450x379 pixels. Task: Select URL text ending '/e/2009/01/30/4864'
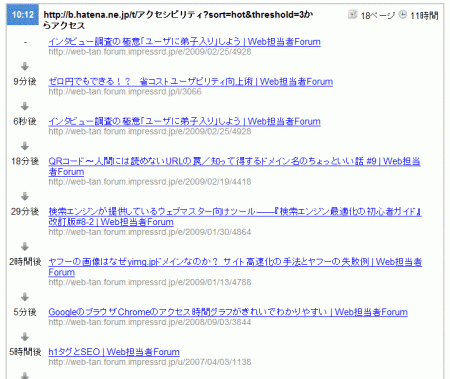click(x=150, y=232)
